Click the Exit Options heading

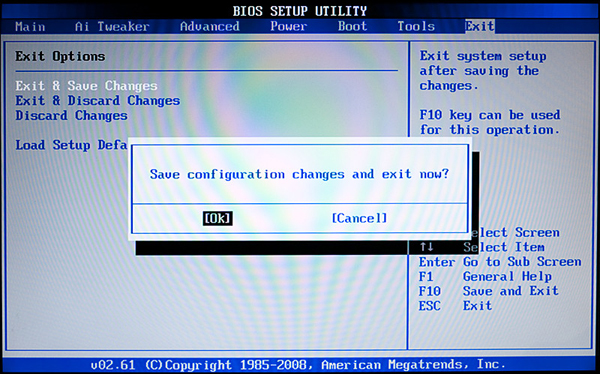pos(60,56)
